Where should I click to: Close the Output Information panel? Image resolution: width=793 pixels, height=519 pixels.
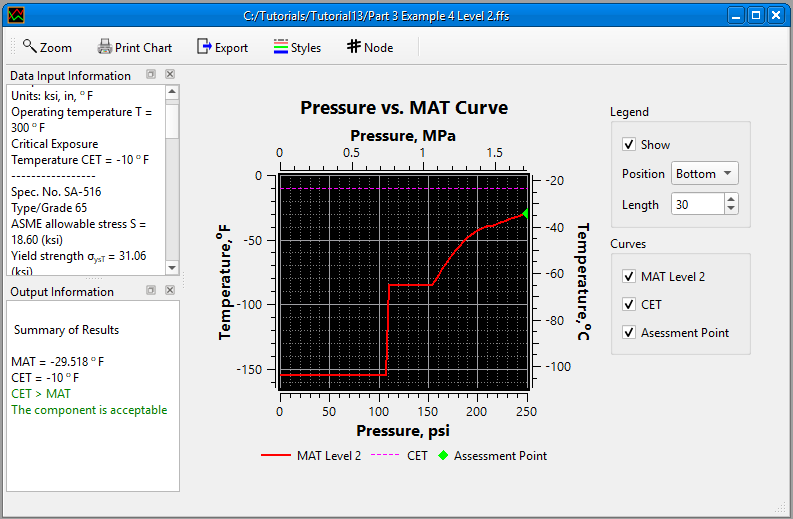pos(170,291)
